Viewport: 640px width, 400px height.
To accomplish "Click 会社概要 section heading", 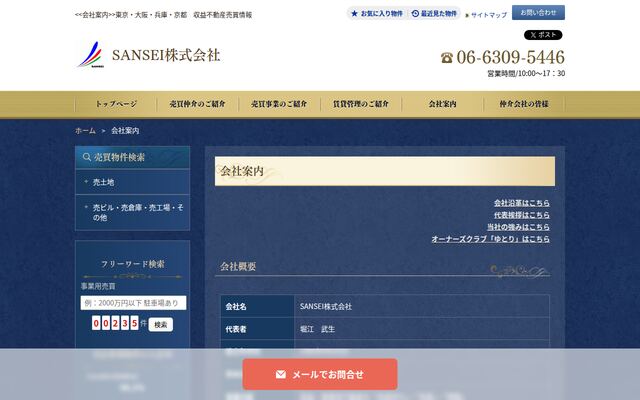I will [x=238, y=267].
